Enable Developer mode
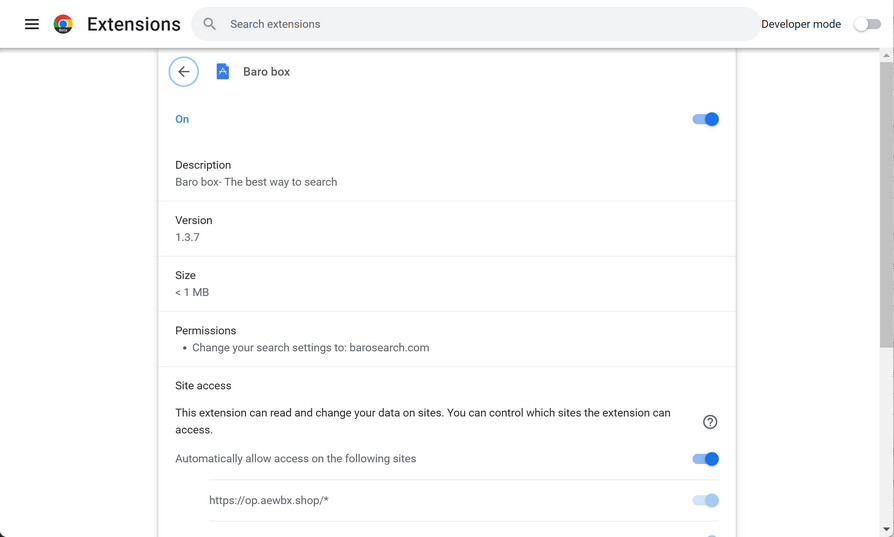894x537 pixels. tap(867, 24)
